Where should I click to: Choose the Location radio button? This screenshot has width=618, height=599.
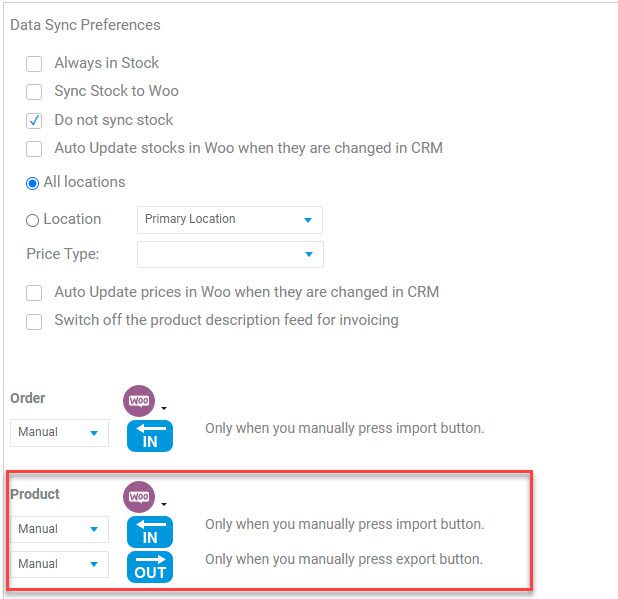pyautogui.click(x=32, y=220)
